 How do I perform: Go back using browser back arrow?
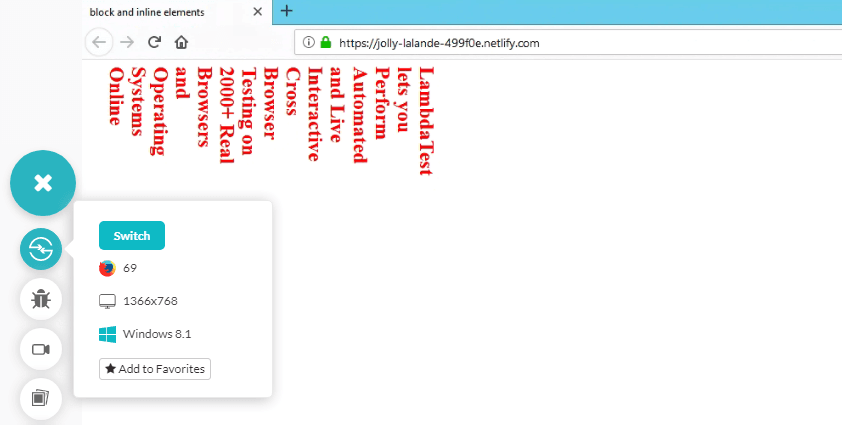tap(99, 42)
